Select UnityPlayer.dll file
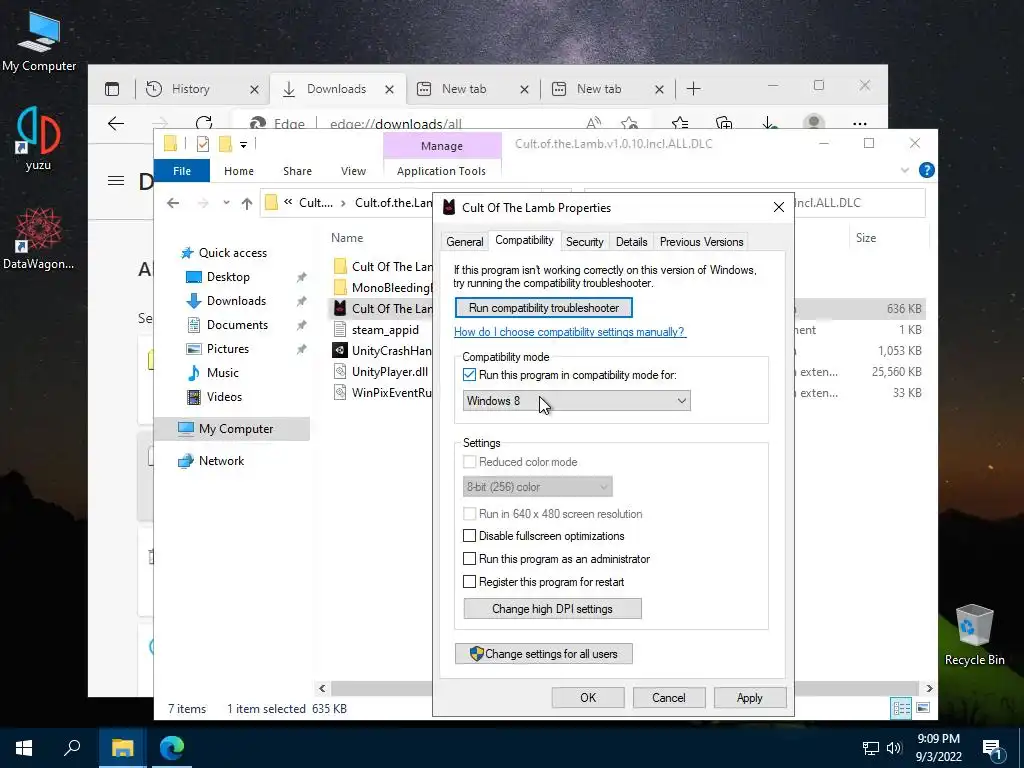Viewport: 1024px width, 768px height. 390,372
